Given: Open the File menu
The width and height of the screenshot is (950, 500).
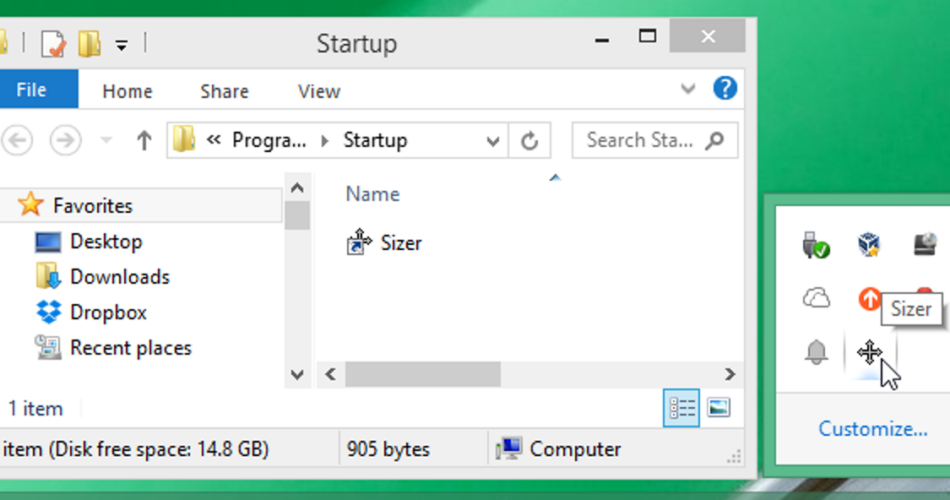Looking at the screenshot, I should coord(31,90).
